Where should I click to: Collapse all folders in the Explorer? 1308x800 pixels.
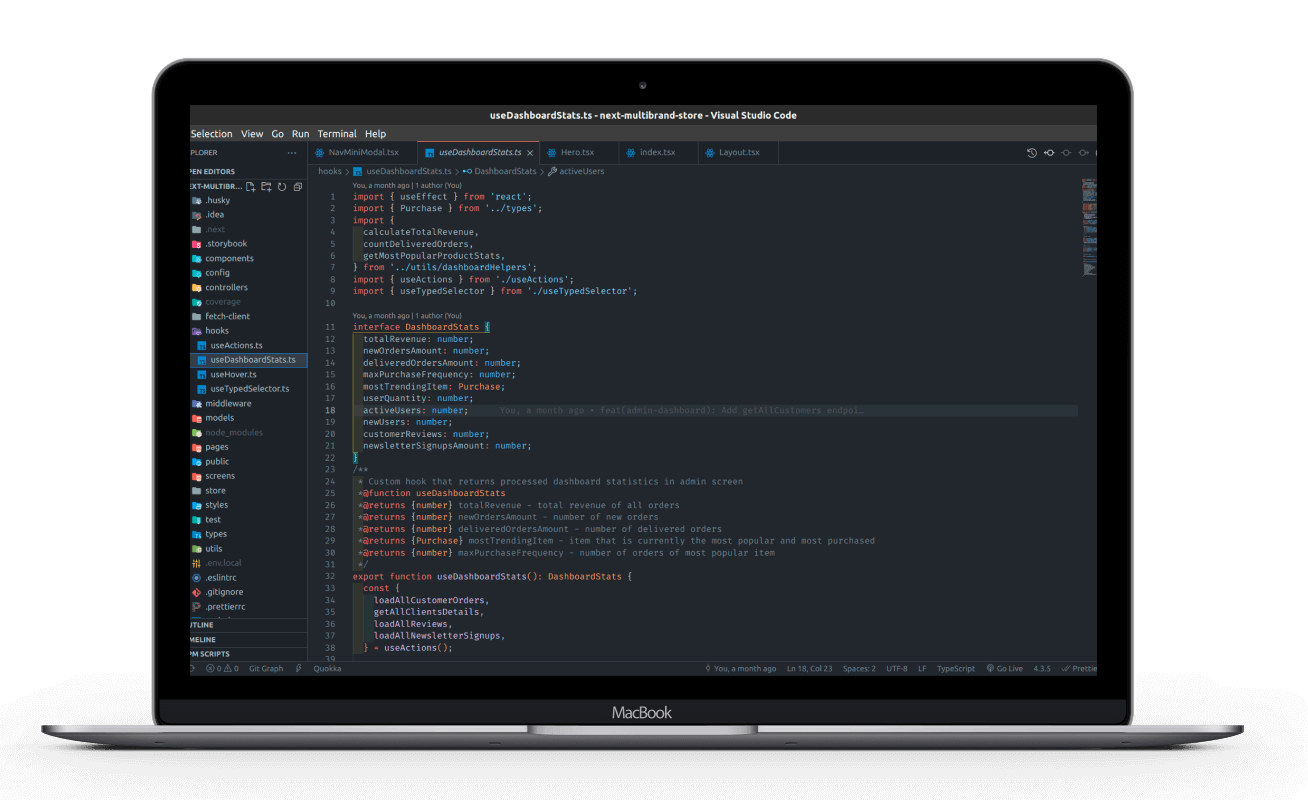pos(297,186)
